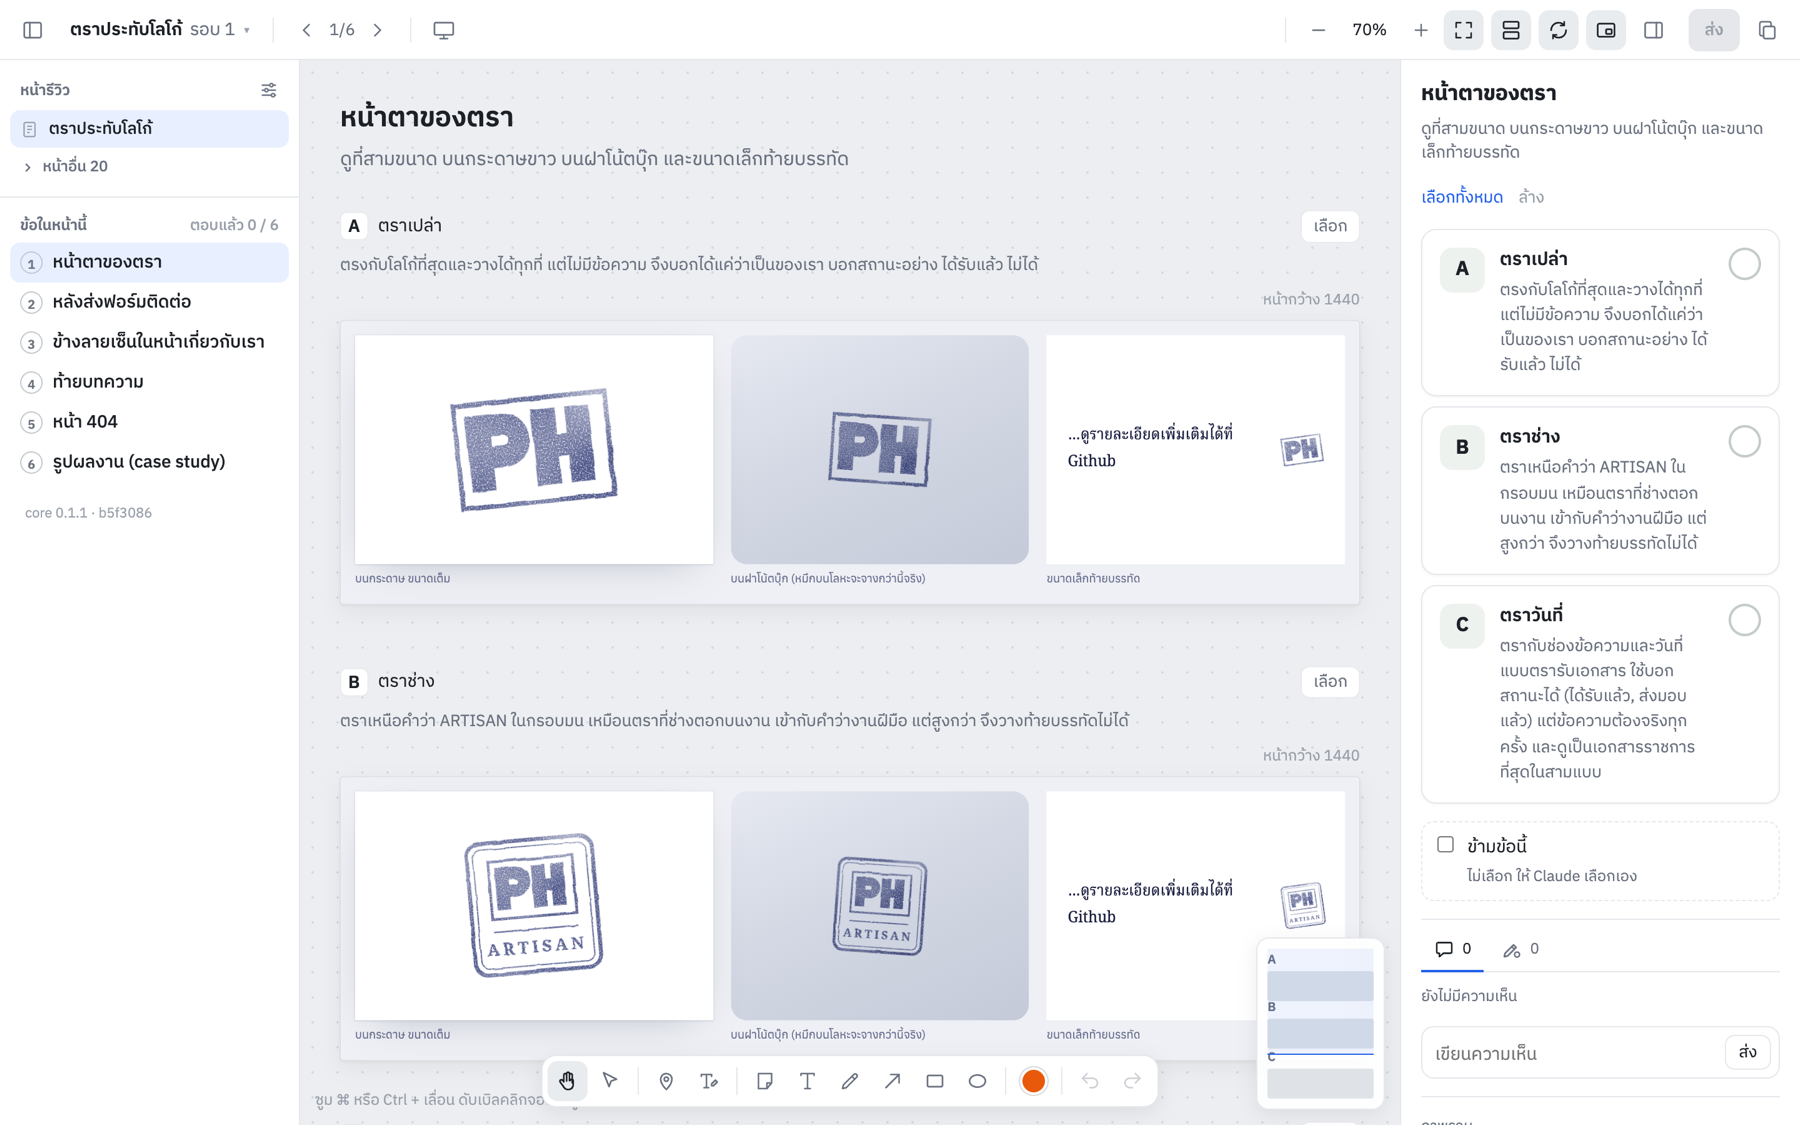Open the comments tab with count 0
Image resolution: width=1800 pixels, height=1125 pixels.
coord(1453,949)
